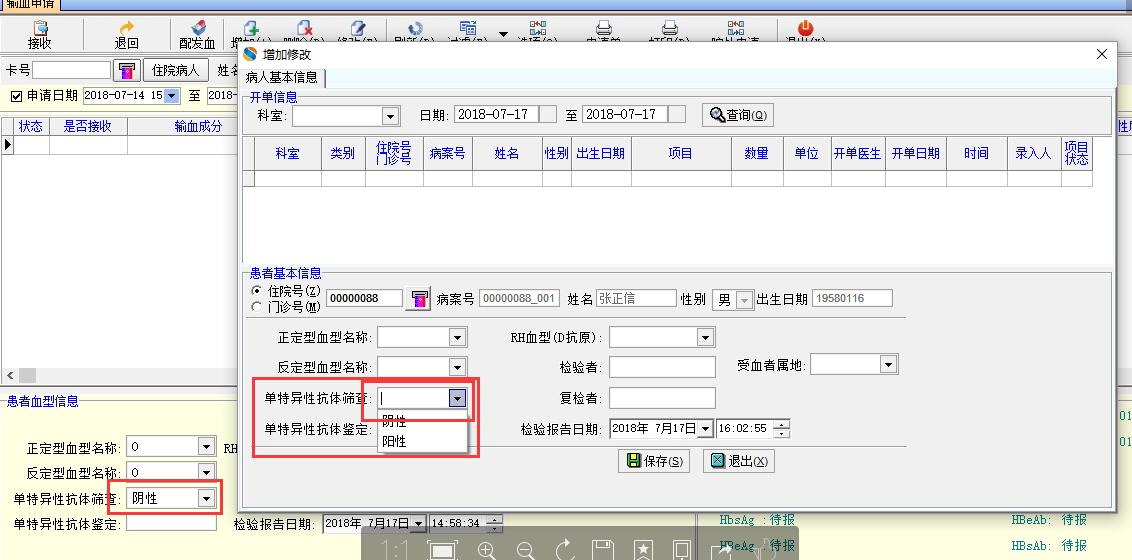Click the 1:1 actual size icon in overlay
This screenshot has height=560, width=1132.
pyautogui.click(x=394, y=551)
